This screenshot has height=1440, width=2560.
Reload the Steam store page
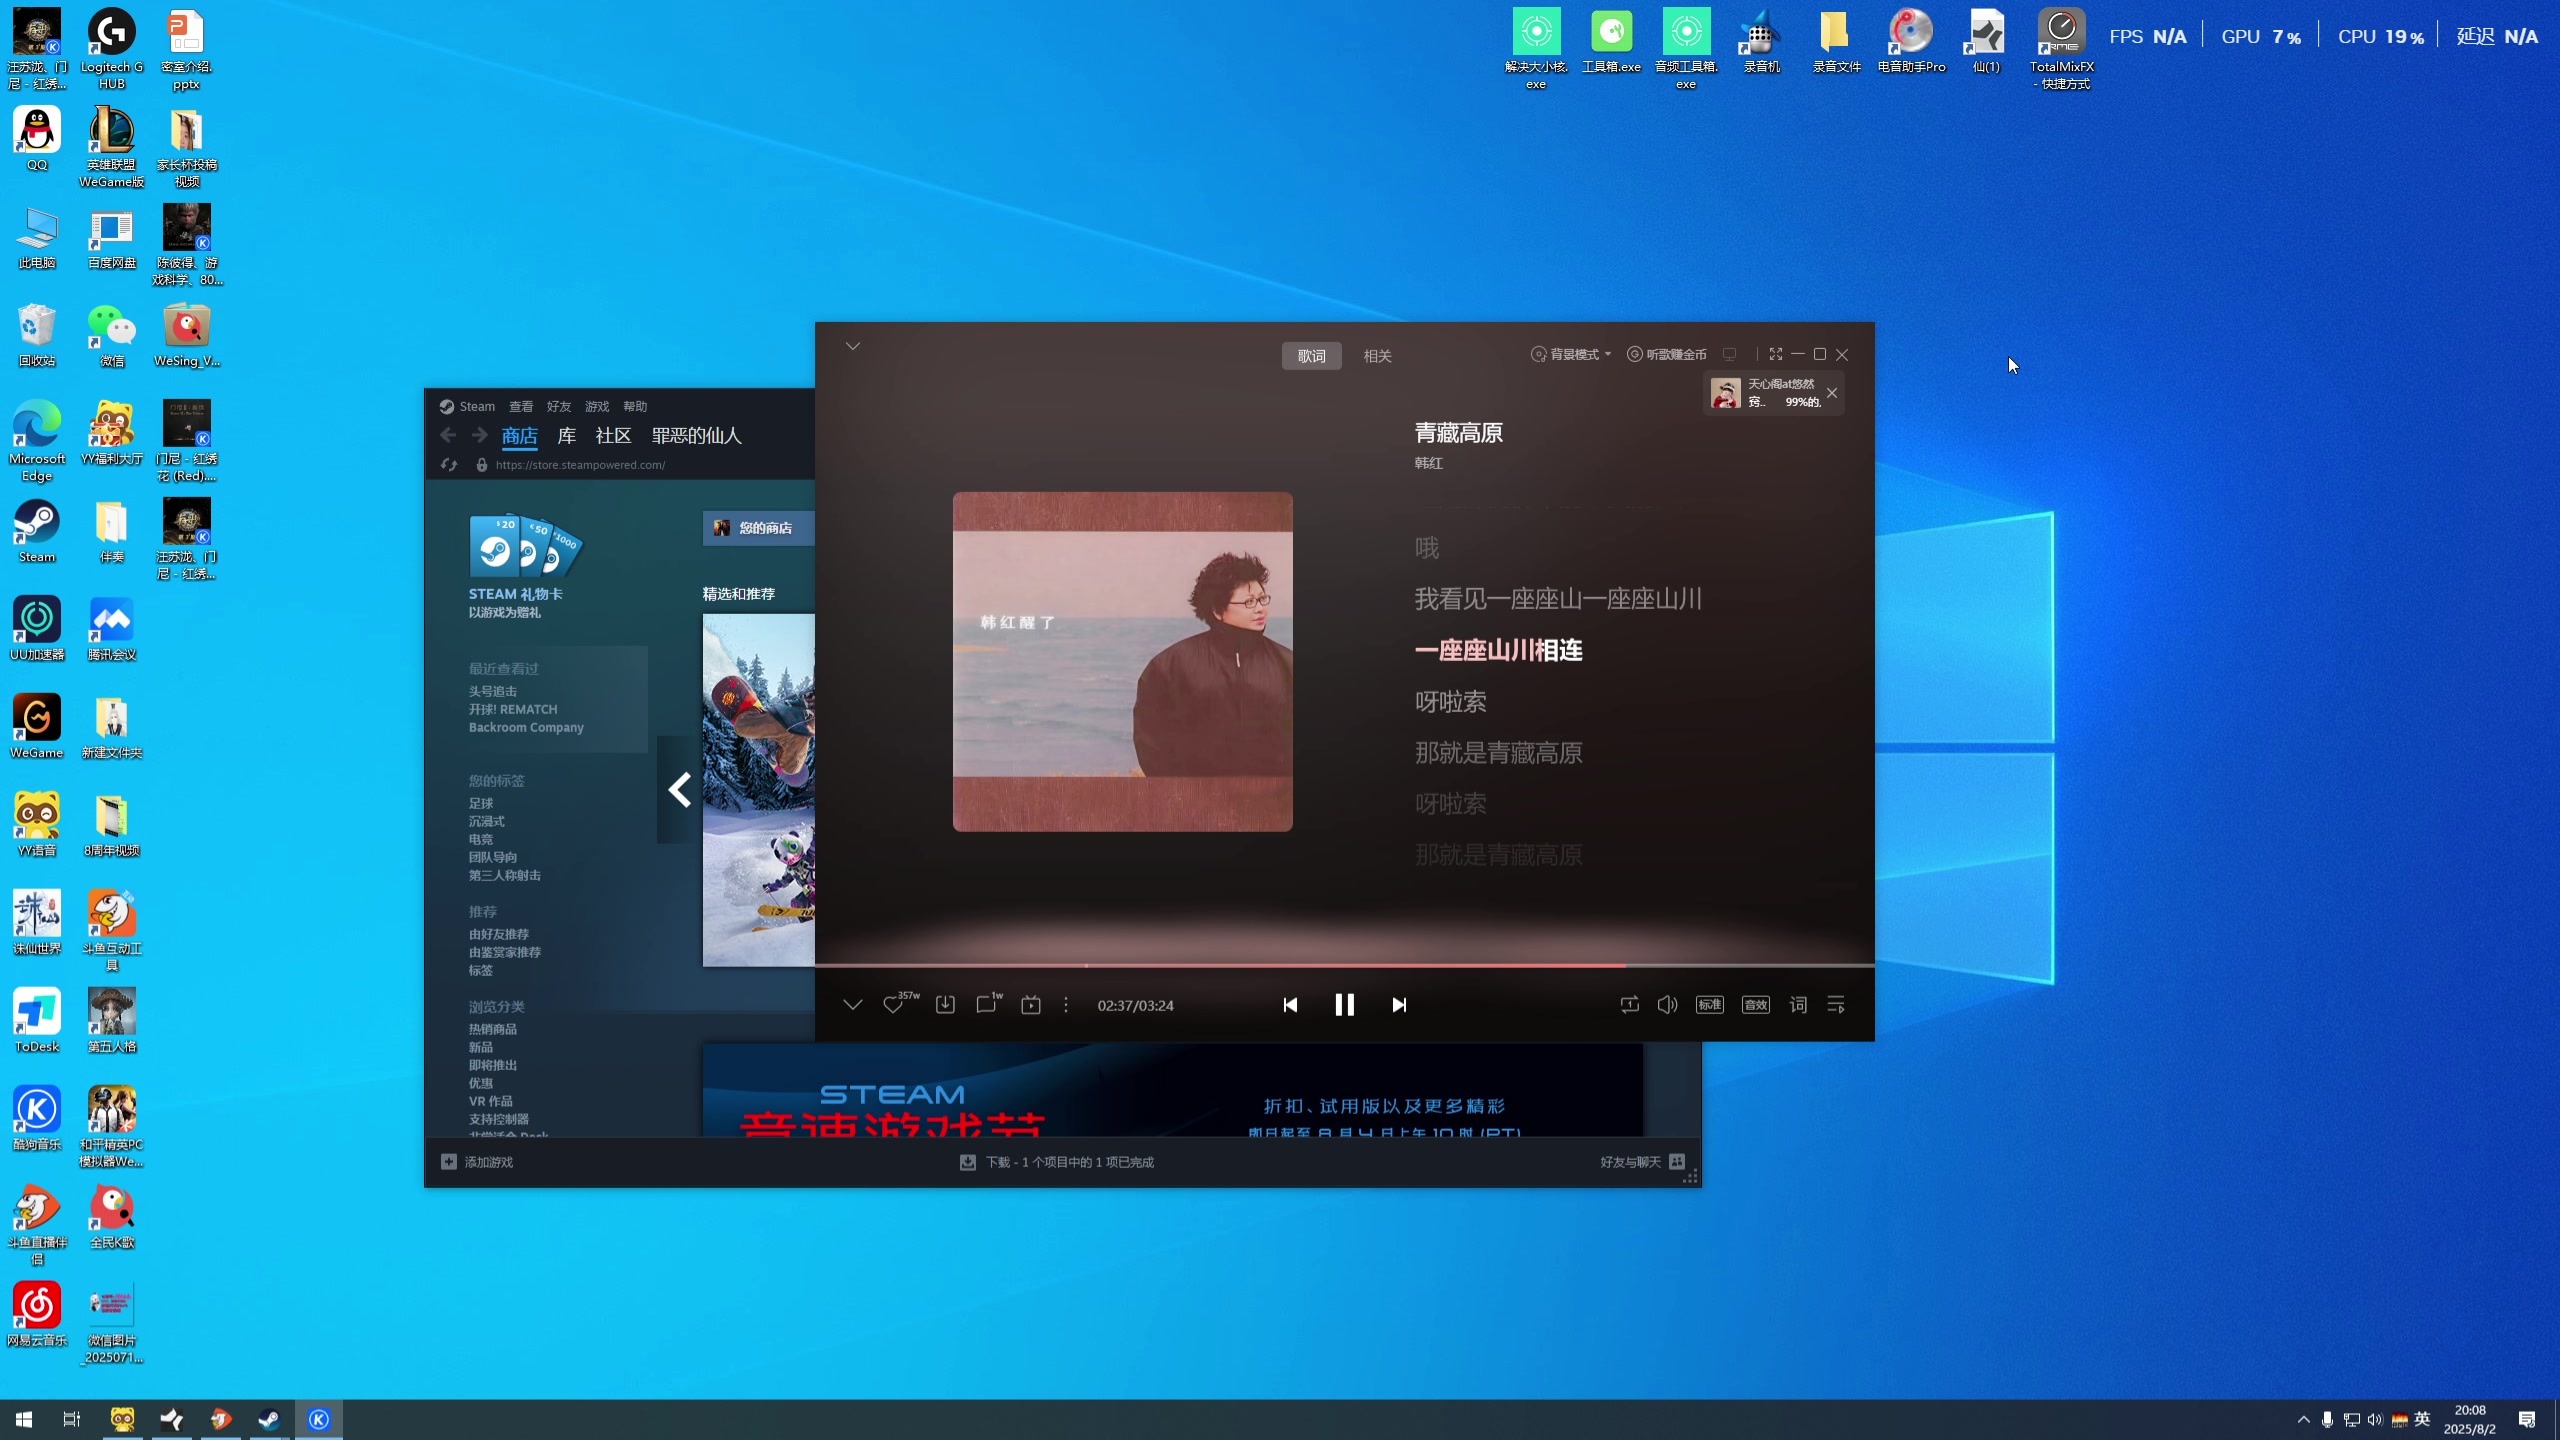[x=449, y=465]
